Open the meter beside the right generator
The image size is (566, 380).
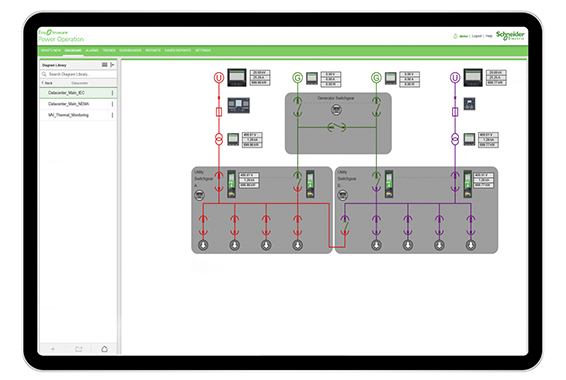pos(391,78)
